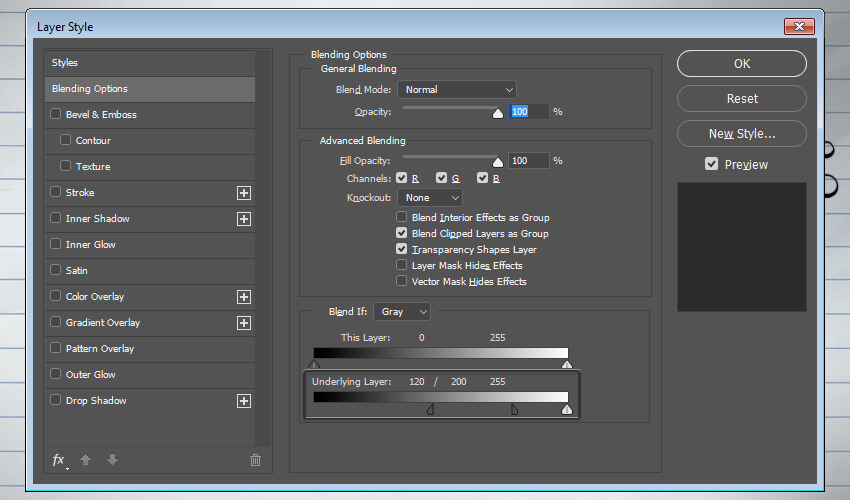Image resolution: width=850 pixels, height=500 pixels.
Task: Click Underlying Layer white point slider
Action: [x=567, y=409]
